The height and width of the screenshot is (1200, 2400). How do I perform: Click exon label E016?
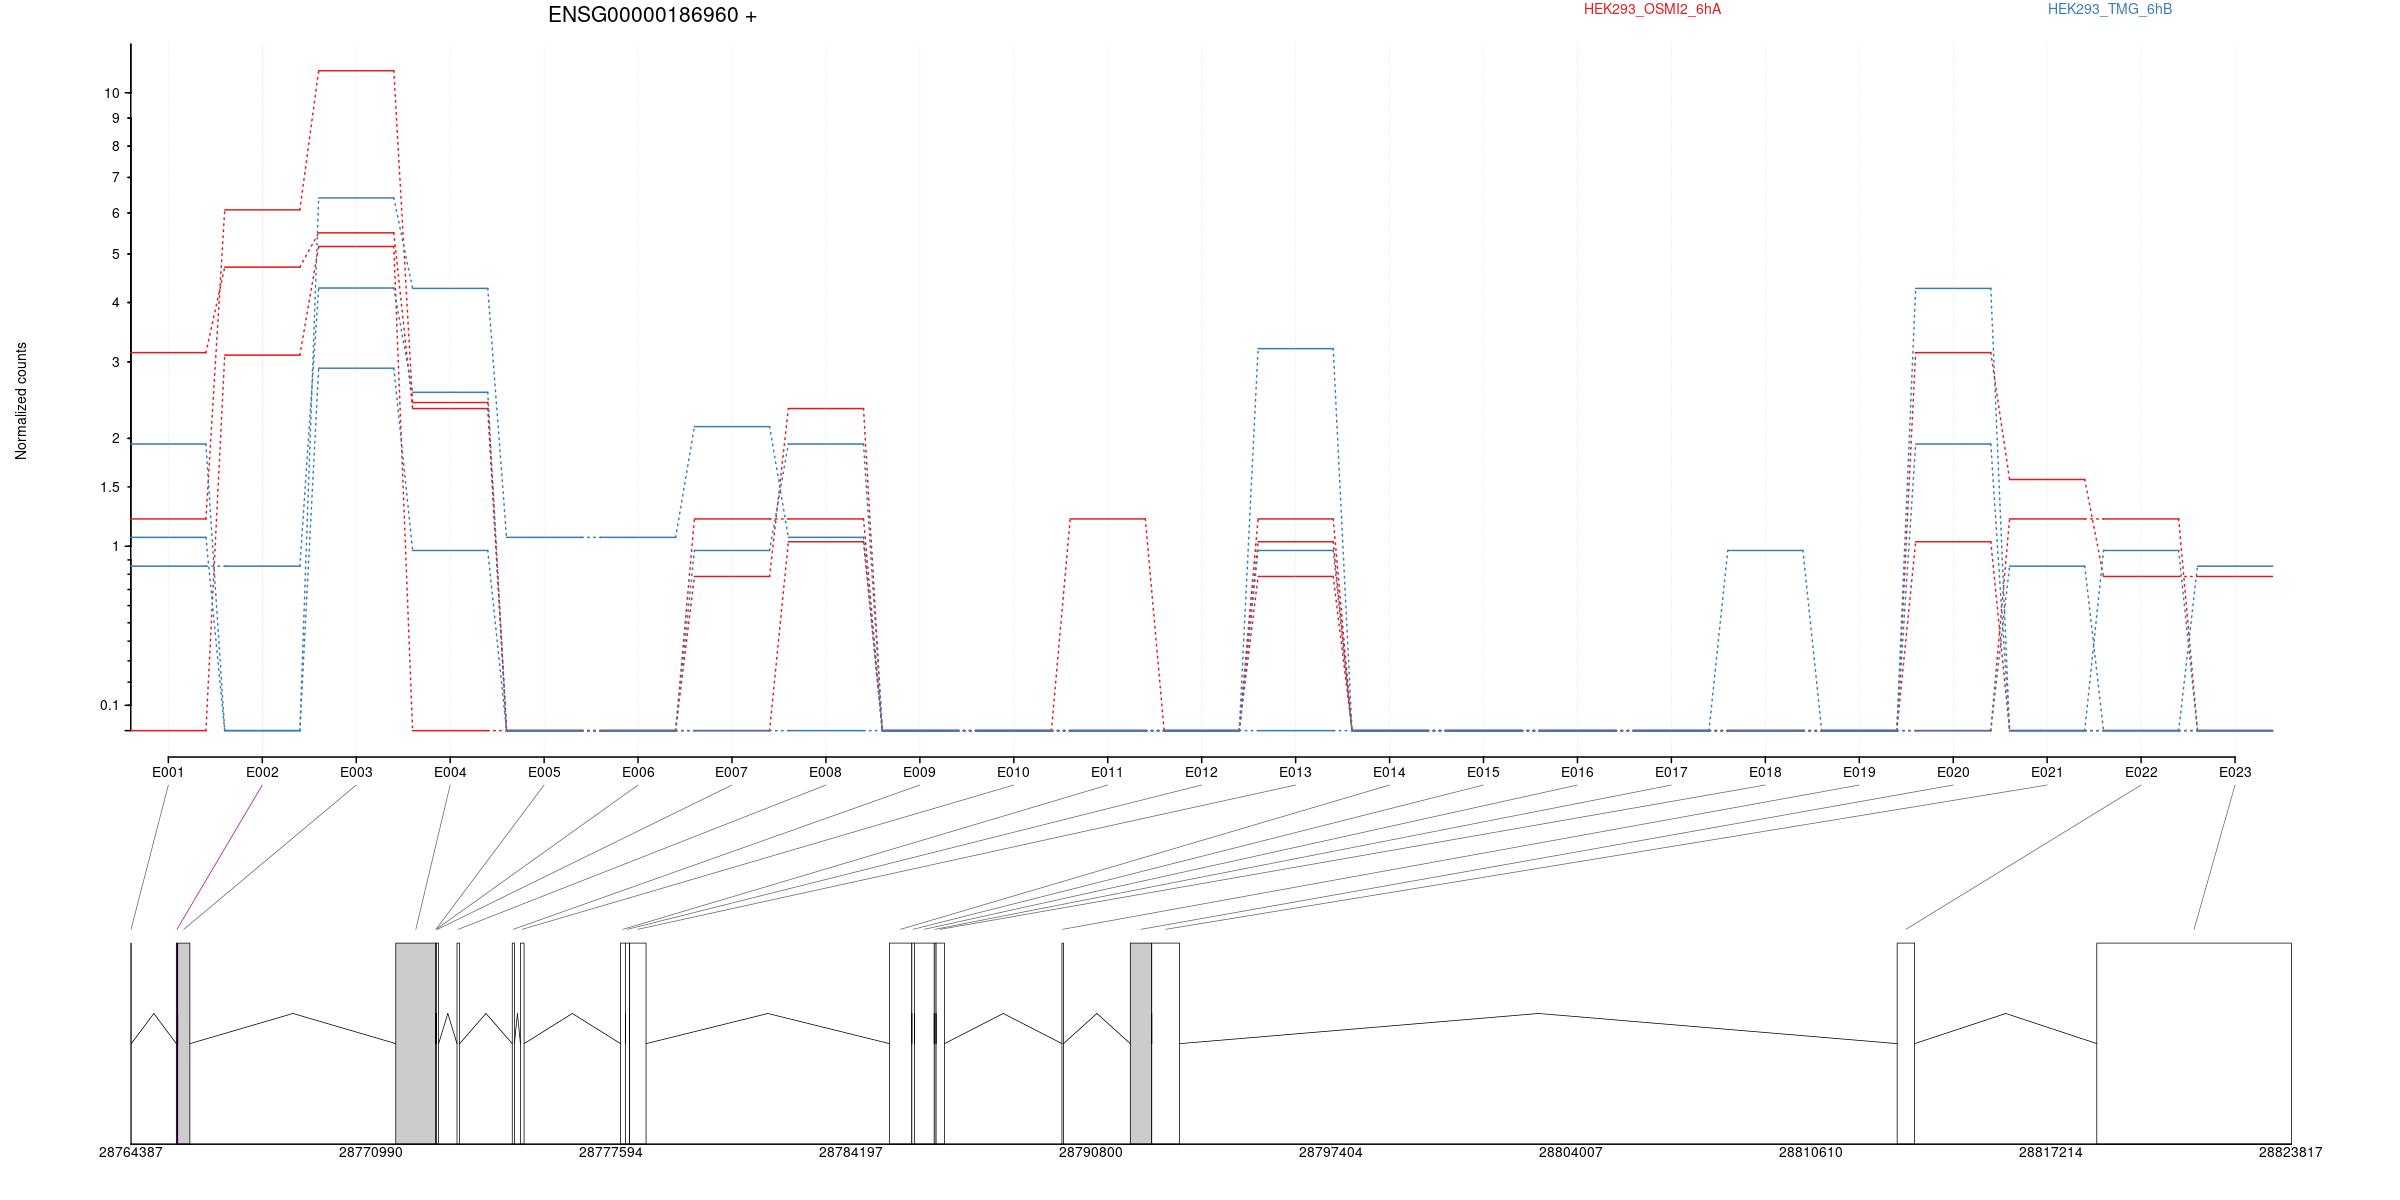click(1577, 772)
